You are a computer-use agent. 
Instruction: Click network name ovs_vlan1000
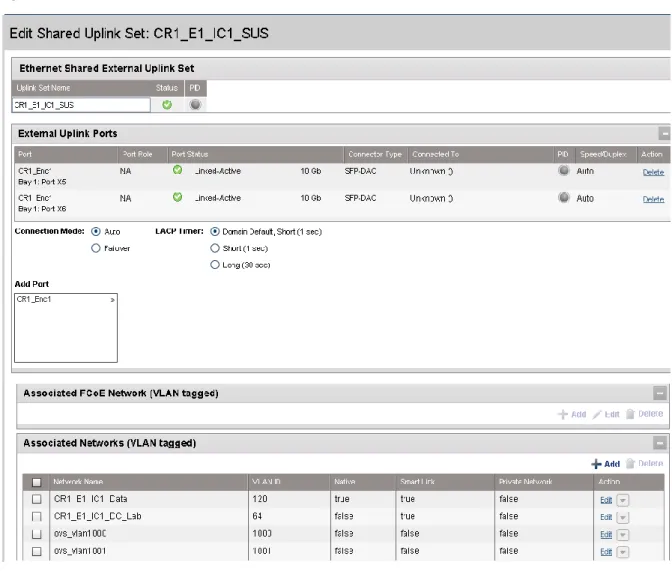80,534
